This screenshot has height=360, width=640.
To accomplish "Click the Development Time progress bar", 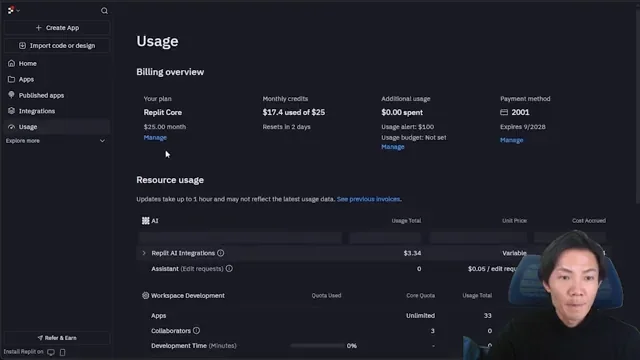I will [x=317, y=346].
